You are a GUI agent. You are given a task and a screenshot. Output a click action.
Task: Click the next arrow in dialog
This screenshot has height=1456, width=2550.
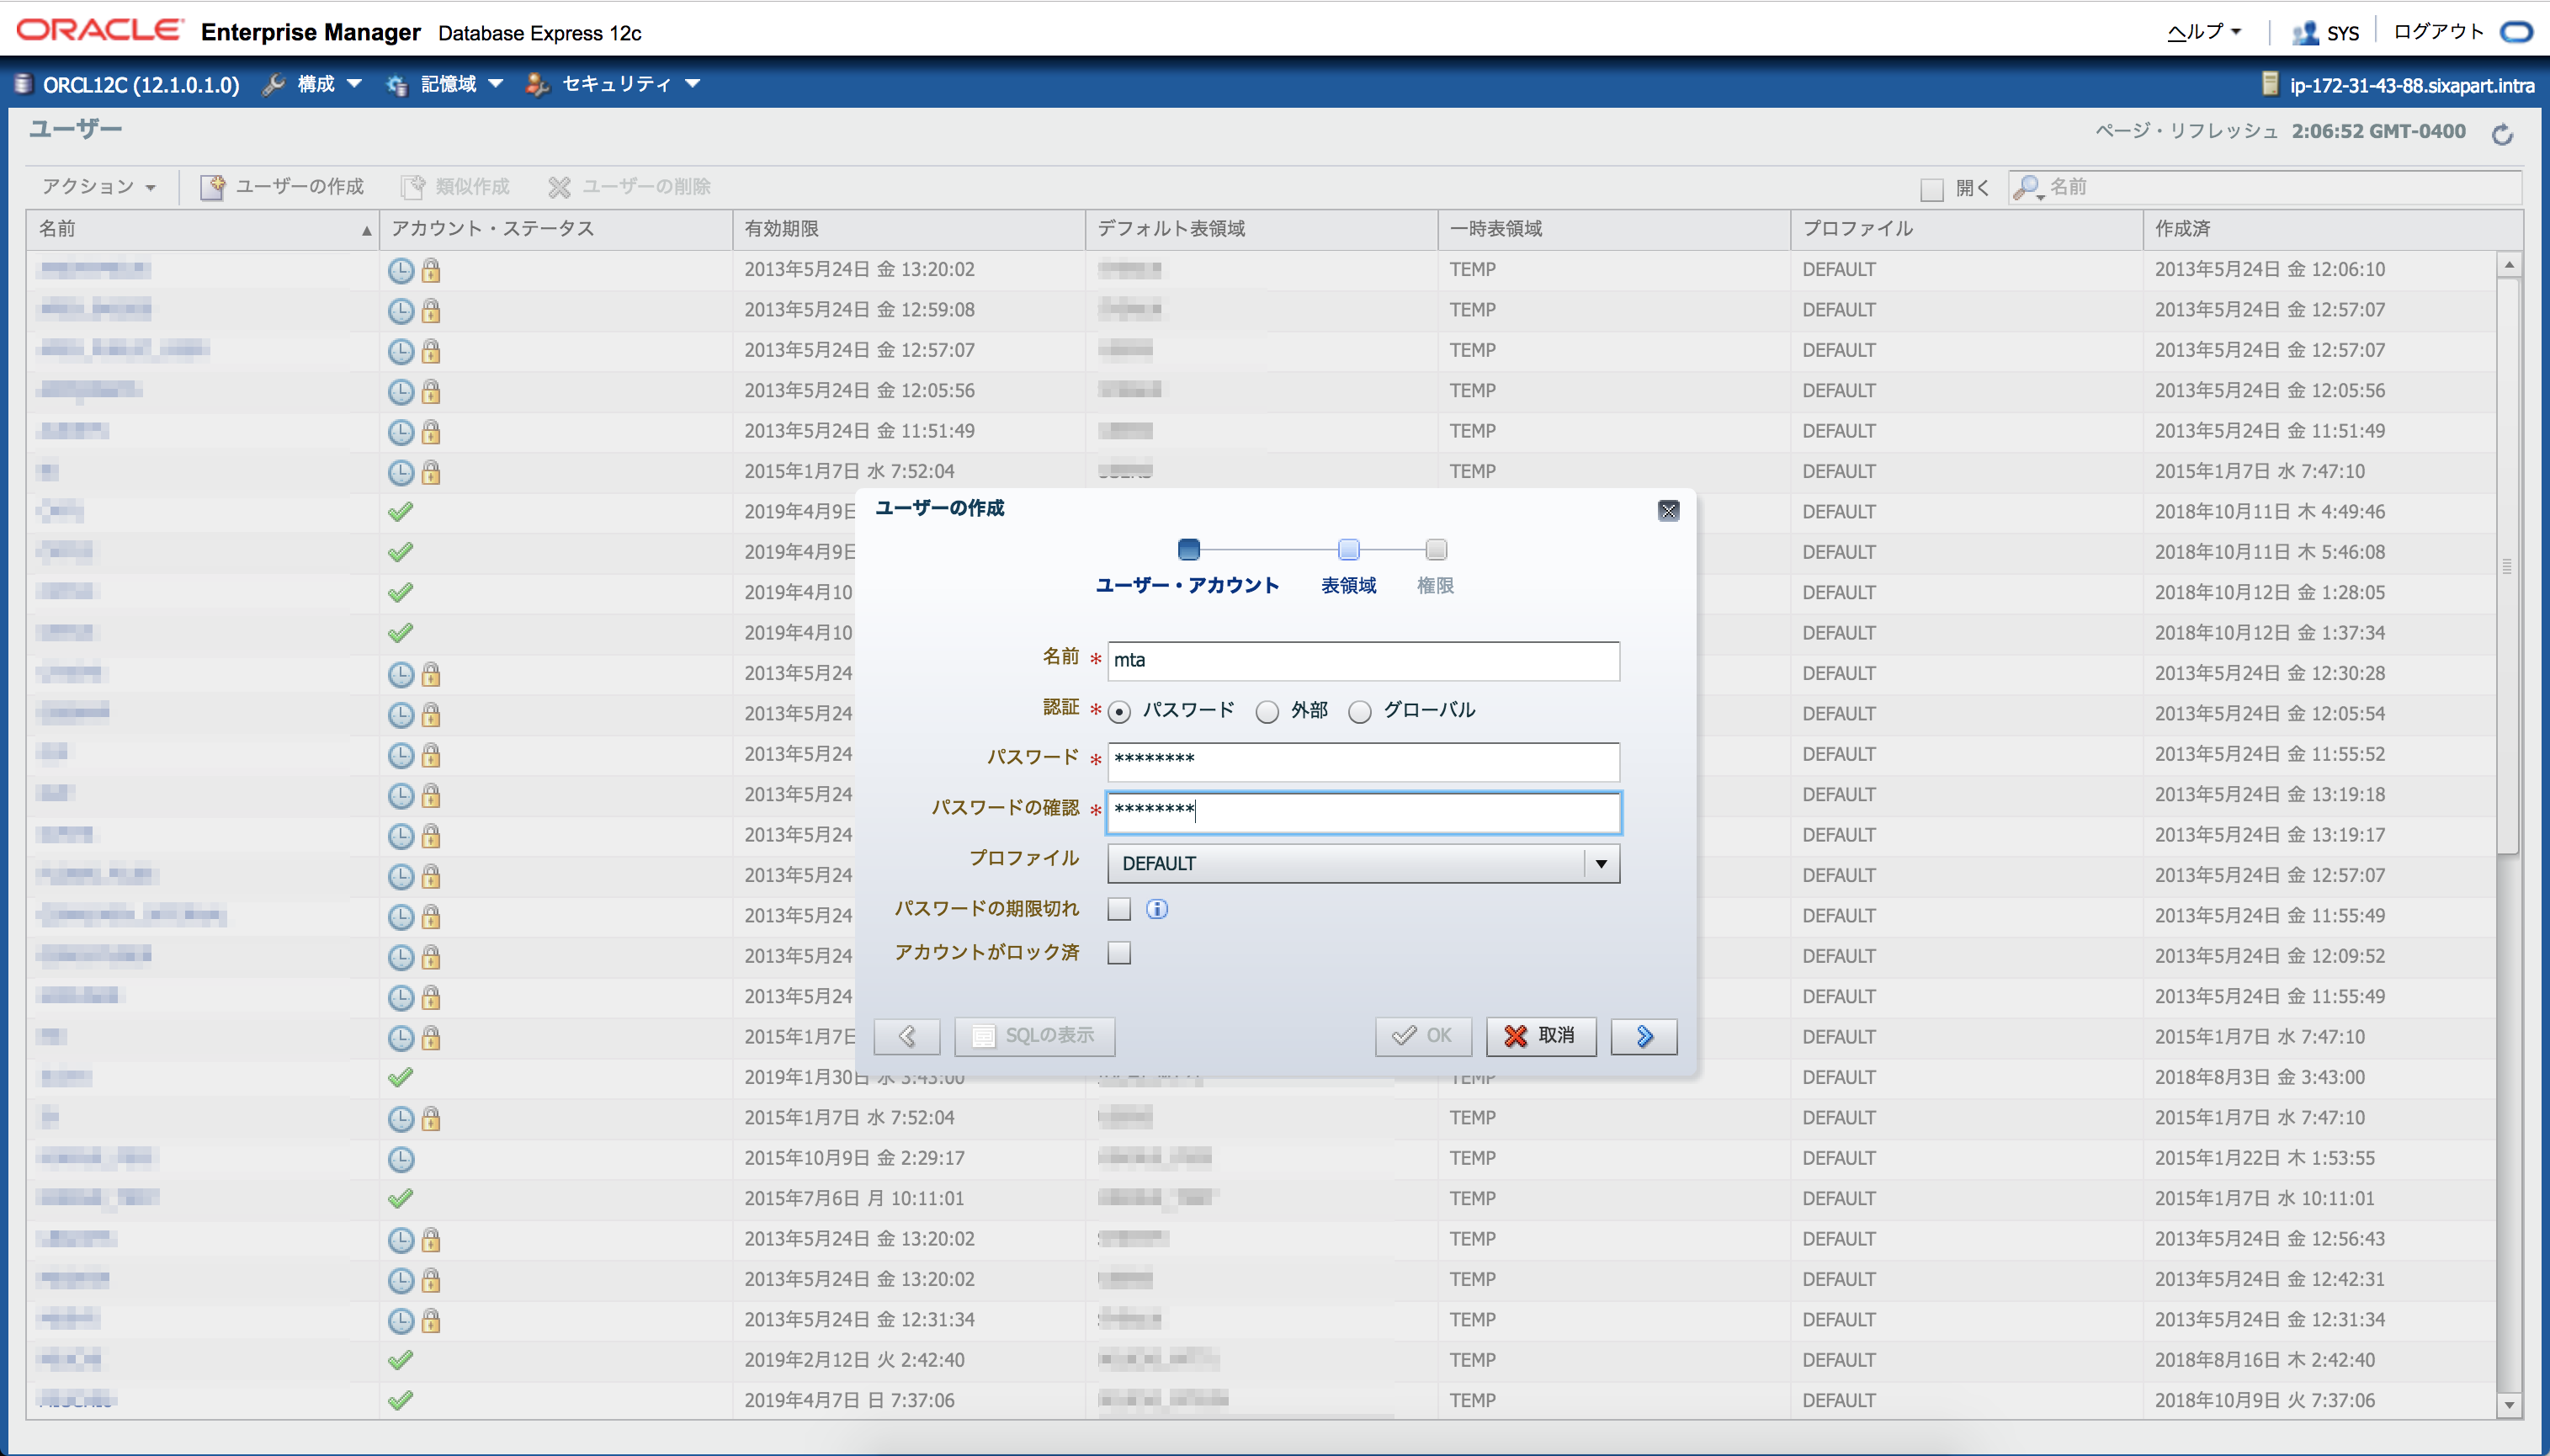[x=1643, y=1036]
